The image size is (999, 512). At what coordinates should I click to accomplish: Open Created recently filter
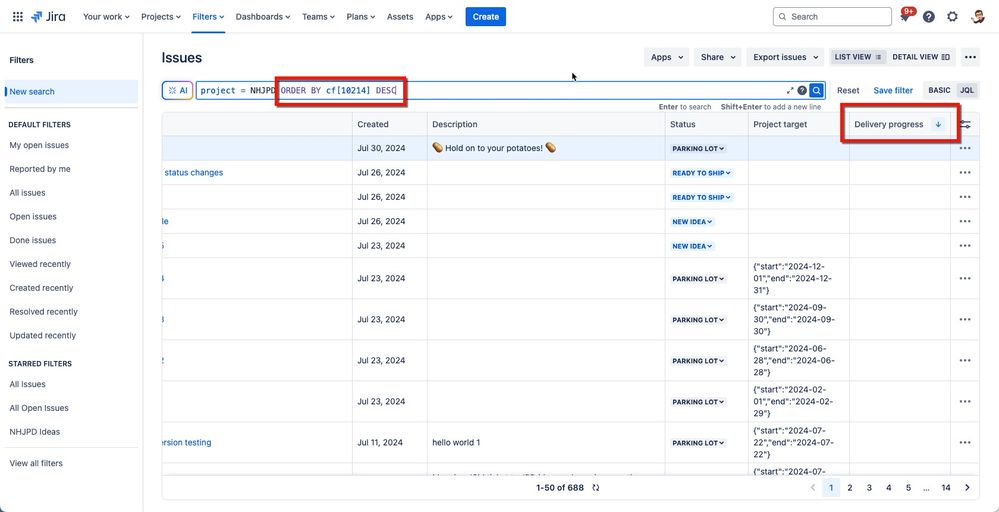[x=41, y=288]
